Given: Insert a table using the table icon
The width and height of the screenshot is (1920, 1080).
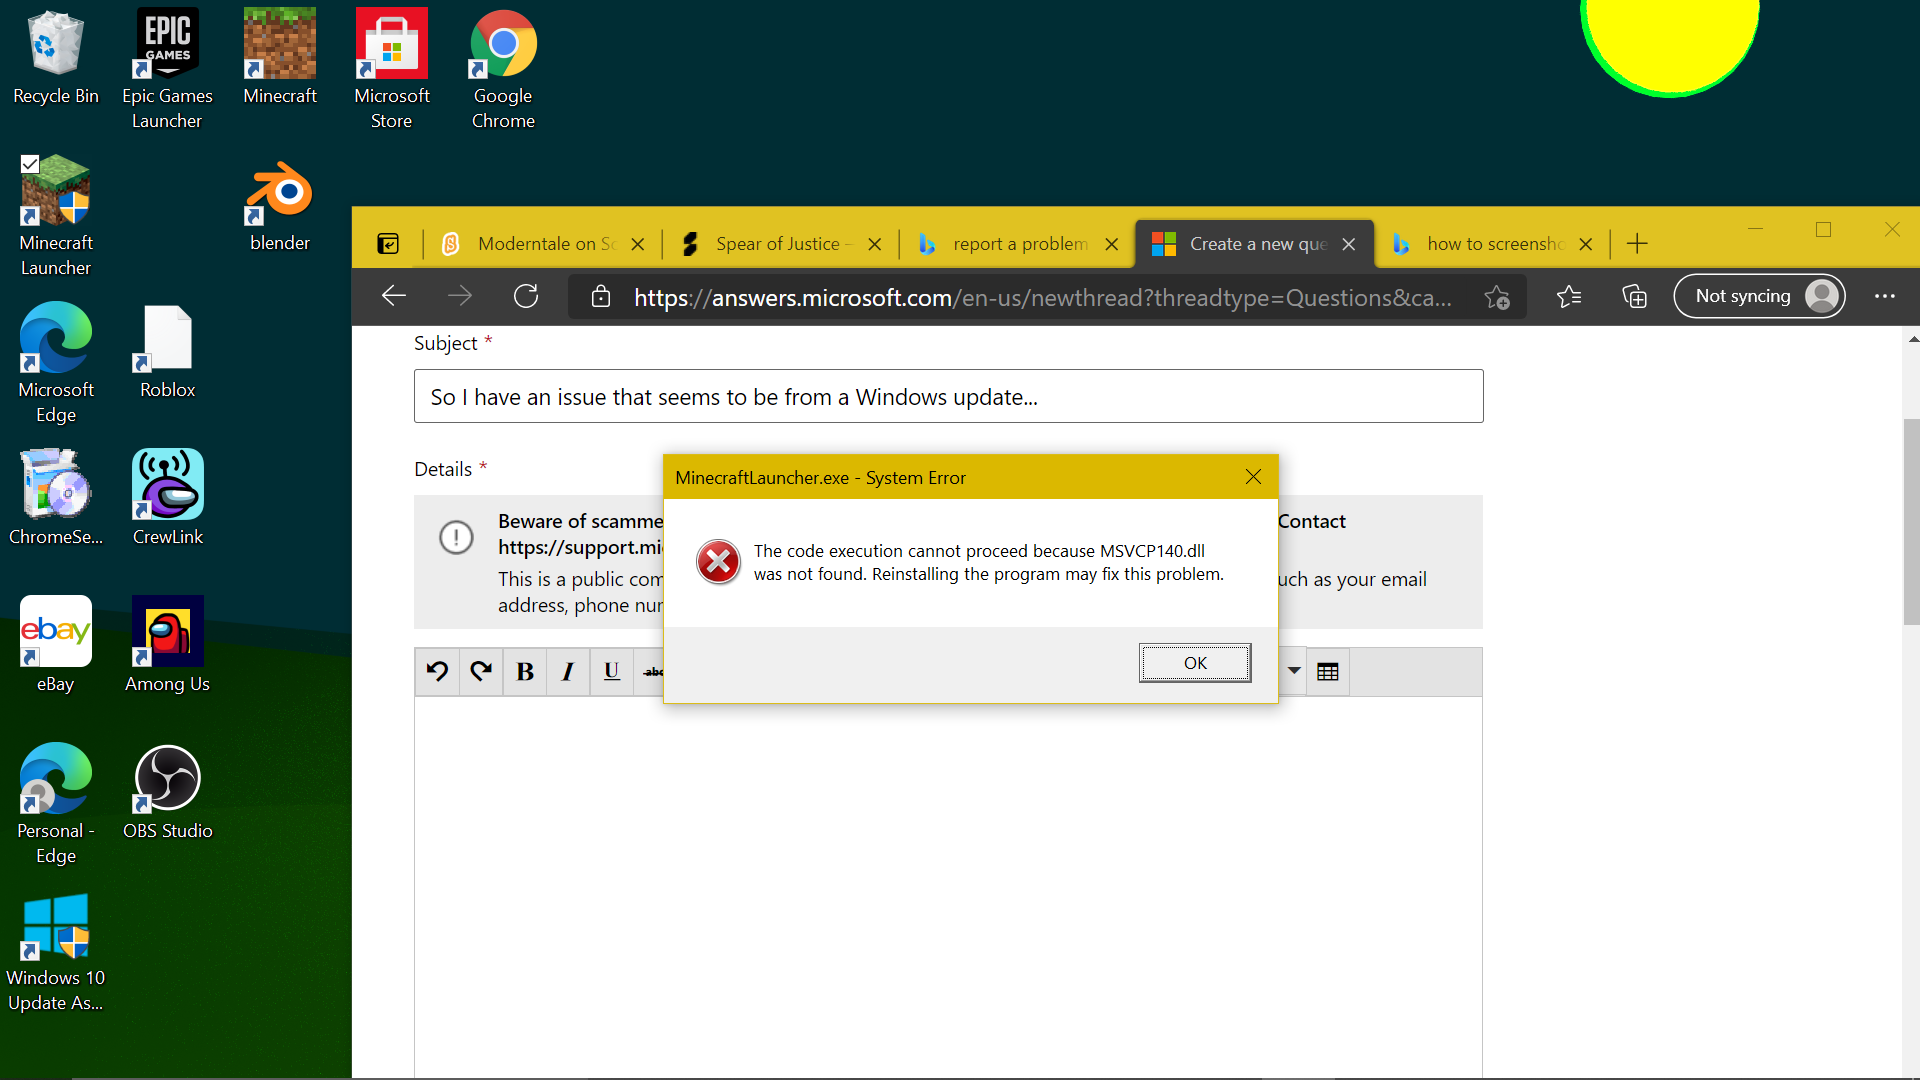Looking at the screenshot, I should [x=1328, y=672].
